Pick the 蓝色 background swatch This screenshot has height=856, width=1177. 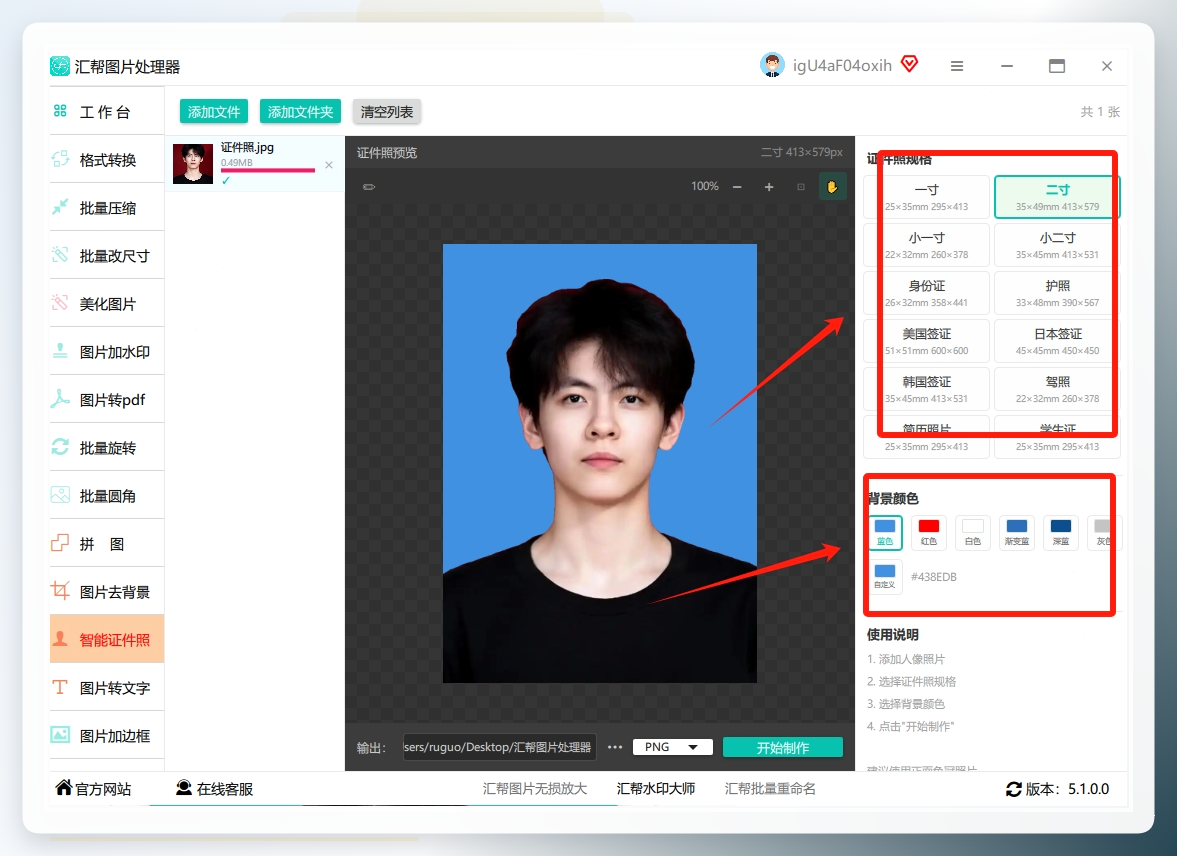coord(885,532)
